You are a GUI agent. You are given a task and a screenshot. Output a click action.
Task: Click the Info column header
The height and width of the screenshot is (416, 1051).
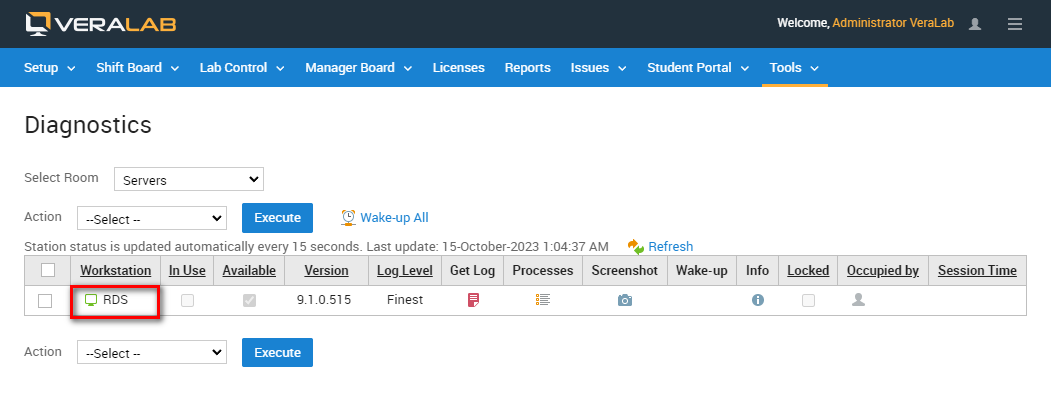[757, 271]
